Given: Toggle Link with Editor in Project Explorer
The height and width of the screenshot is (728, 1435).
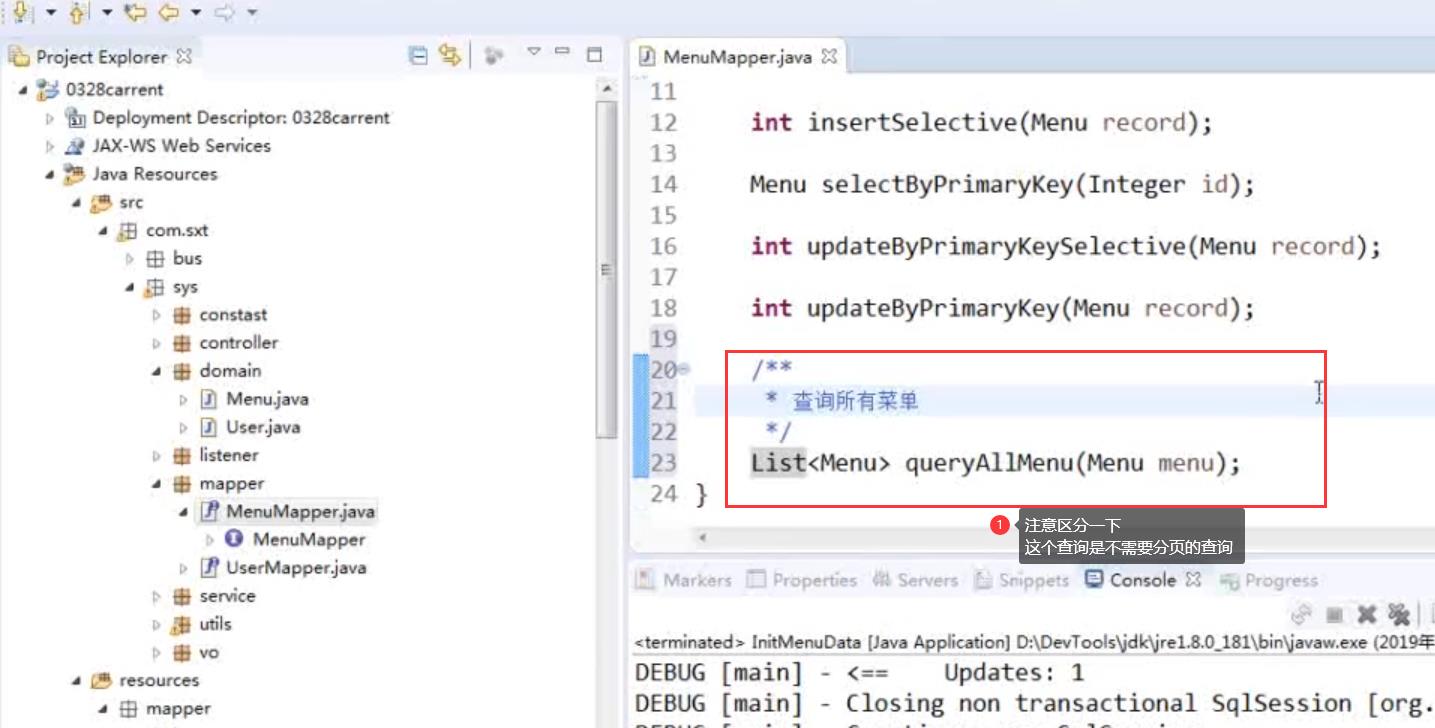Looking at the screenshot, I should 450,56.
